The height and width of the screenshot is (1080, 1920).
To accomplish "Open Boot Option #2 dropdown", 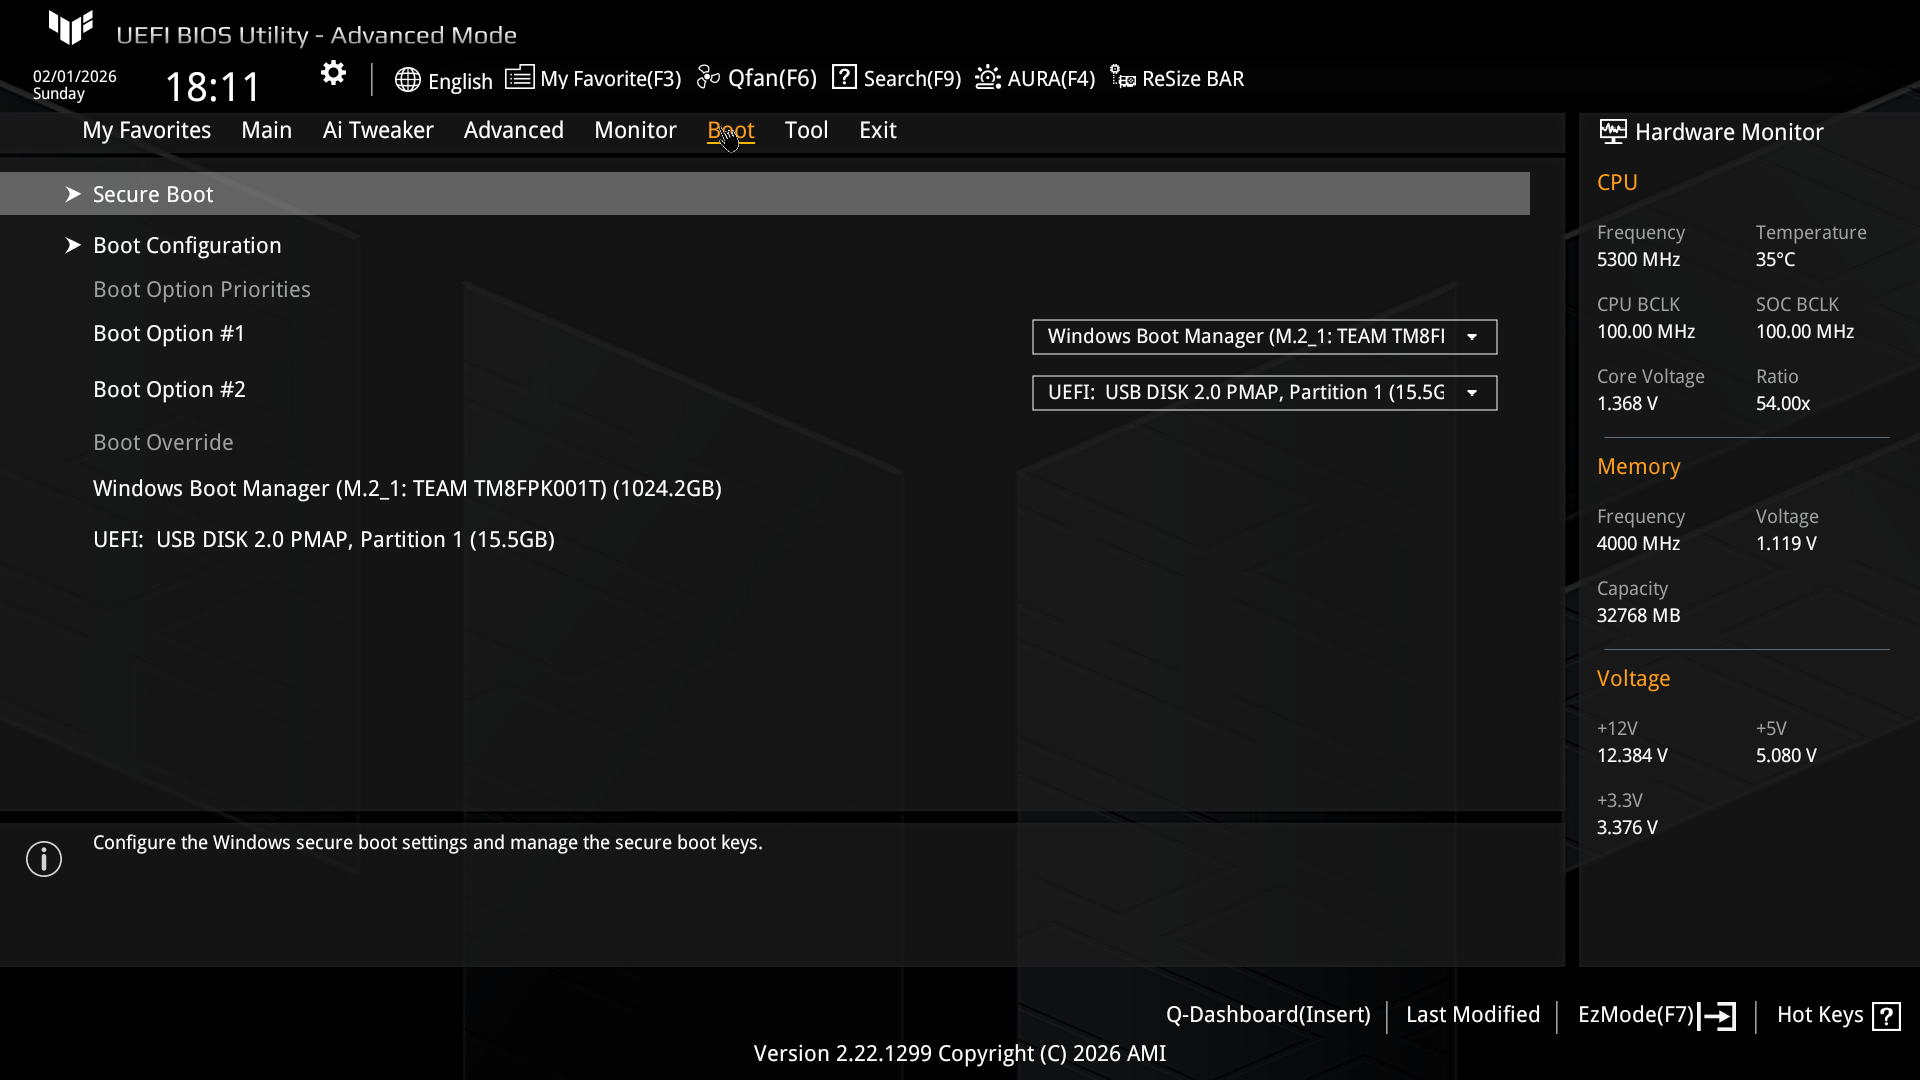I will (x=1264, y=393).
